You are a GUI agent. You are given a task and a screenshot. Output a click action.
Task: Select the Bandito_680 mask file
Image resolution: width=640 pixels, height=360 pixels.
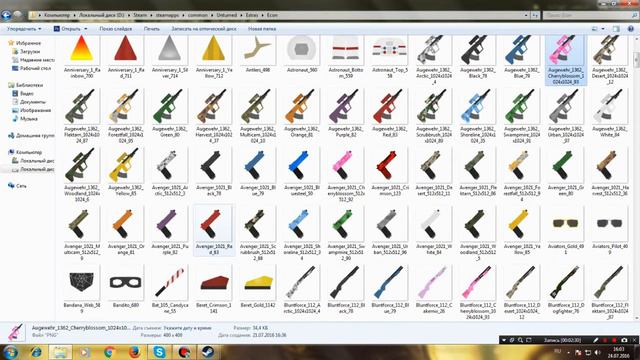click(126, 287)
